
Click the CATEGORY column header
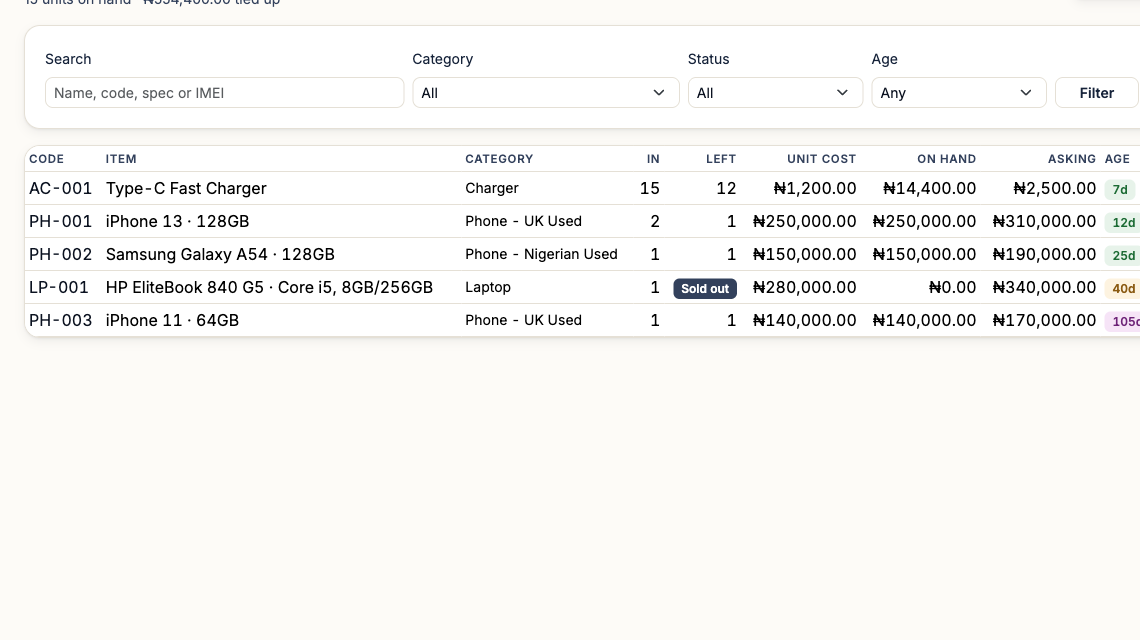click(x=499, y=159)
